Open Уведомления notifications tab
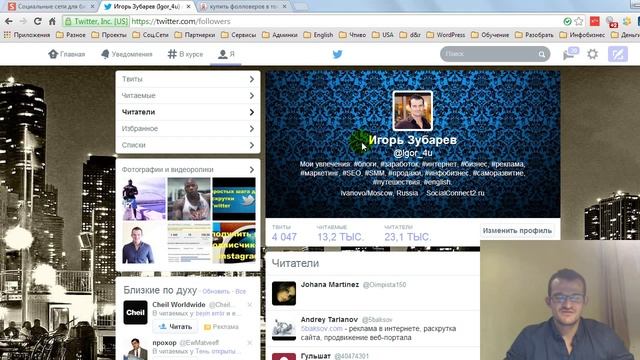This screenshot has height=360, width=640. (127, 54)
